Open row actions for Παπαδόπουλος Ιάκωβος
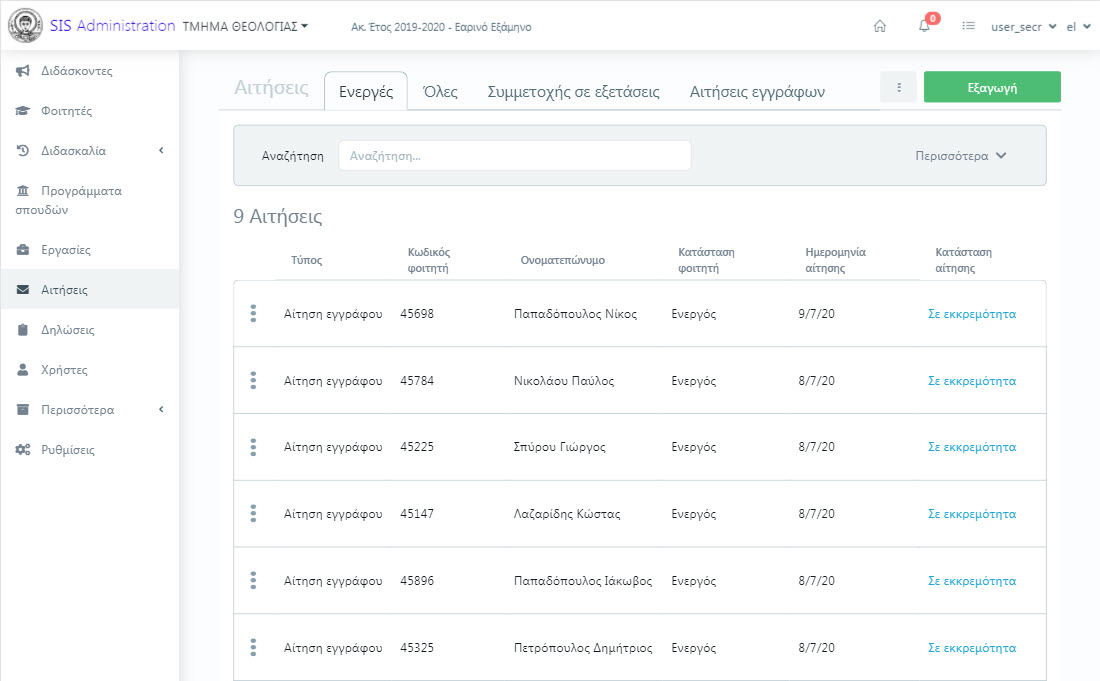 (253, 581)
